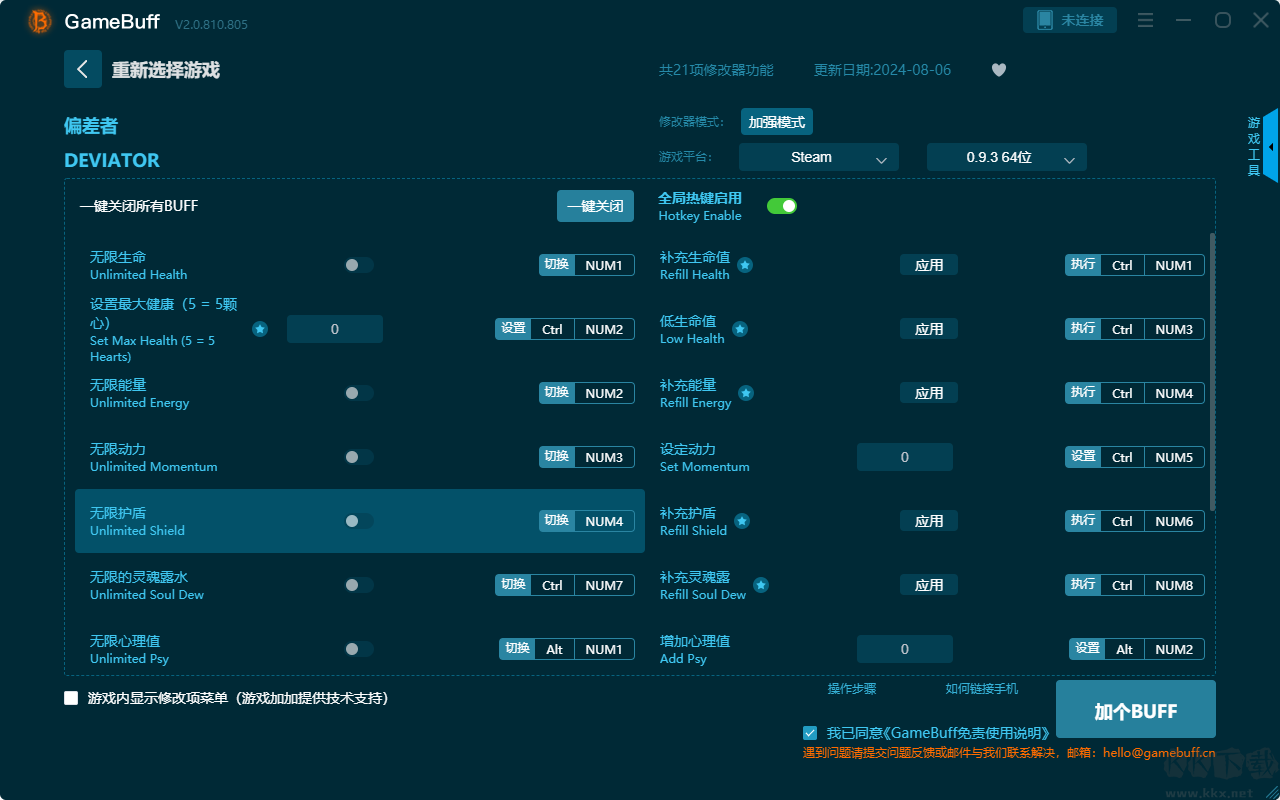Uncheck the GameBuff disclaimer agreement checkbox
The width and height of the screenshot is (1280, 800).
click(x=810, y=733)
